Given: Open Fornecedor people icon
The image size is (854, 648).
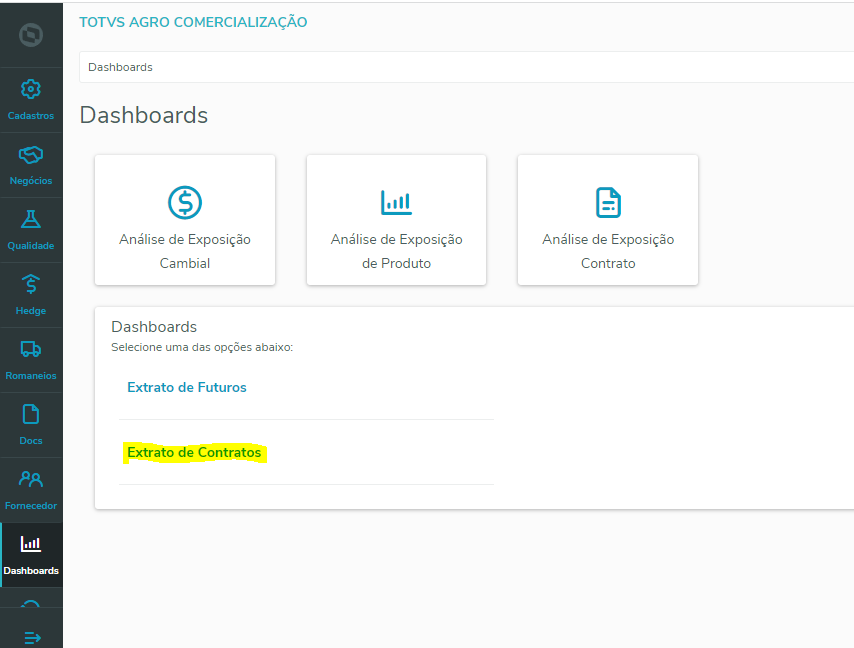Looking at the screenshot, I should coord(31,479).
